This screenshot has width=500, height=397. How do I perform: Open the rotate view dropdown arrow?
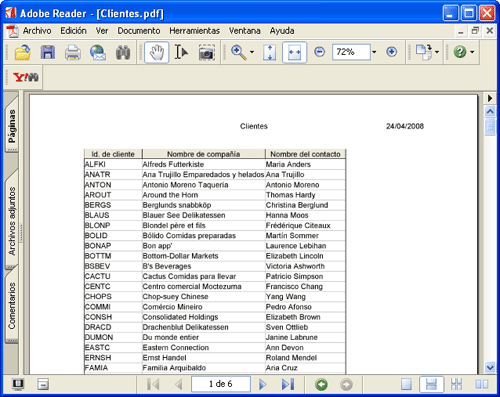[437, 52]
